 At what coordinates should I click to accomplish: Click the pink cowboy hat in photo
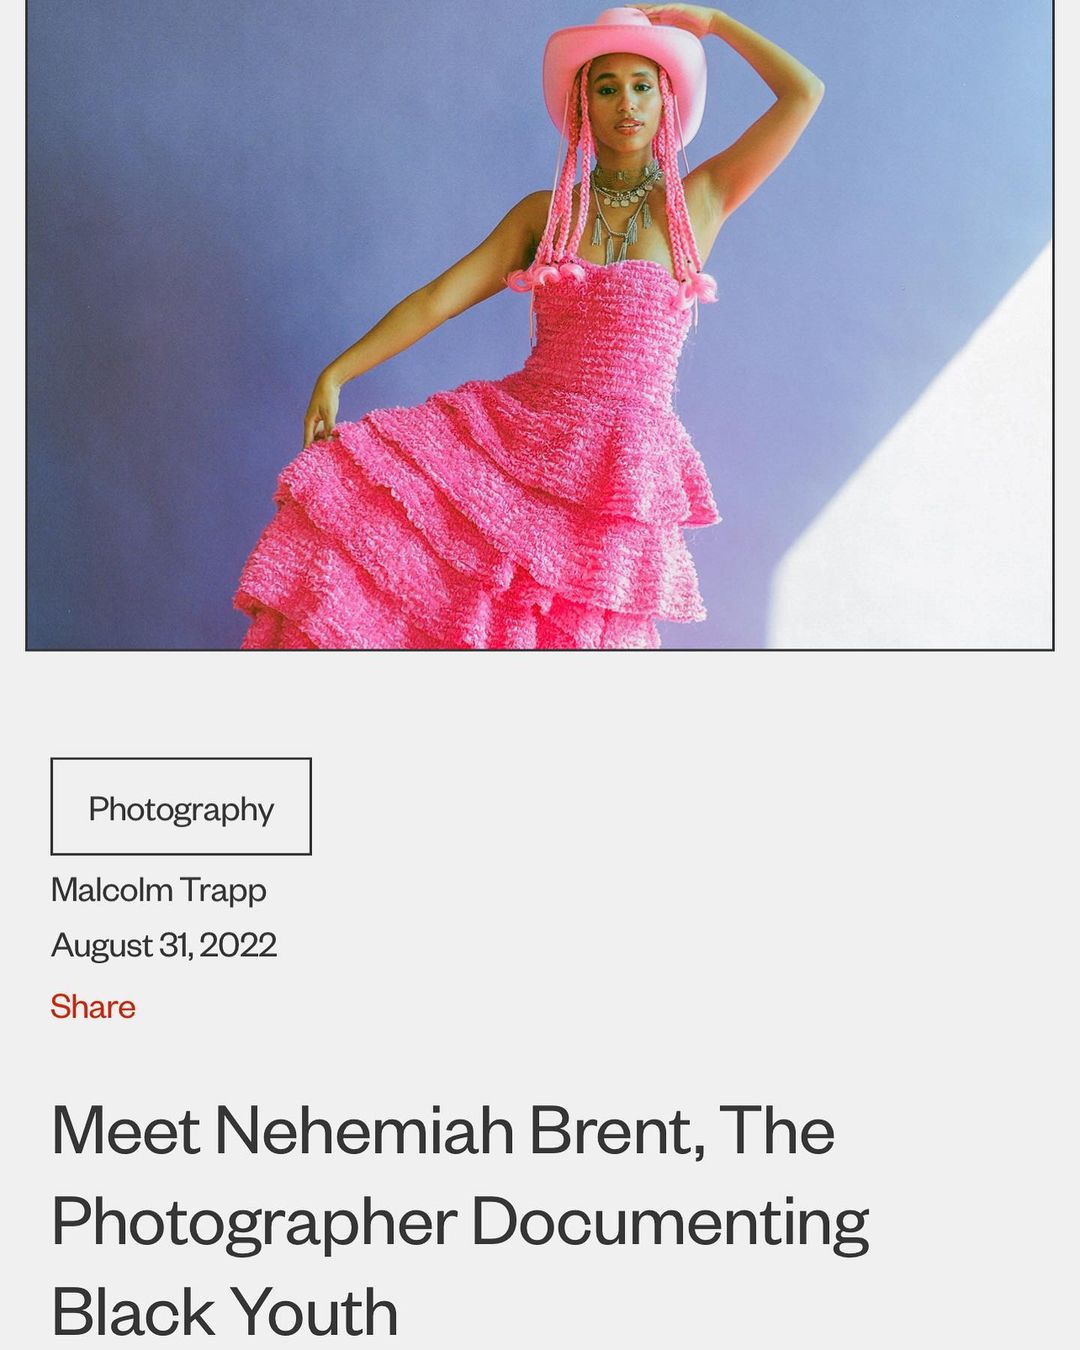point(623,67)
